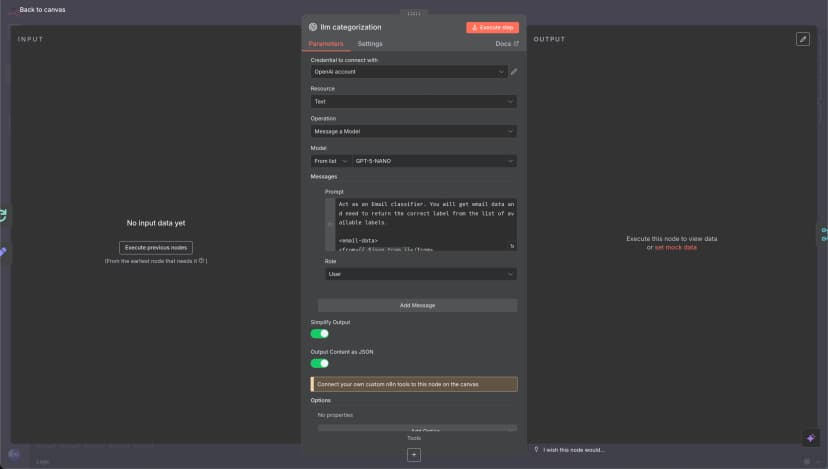828x469 pixels.
Task: Add a tool with the plus button
Action: click(414, 455)
